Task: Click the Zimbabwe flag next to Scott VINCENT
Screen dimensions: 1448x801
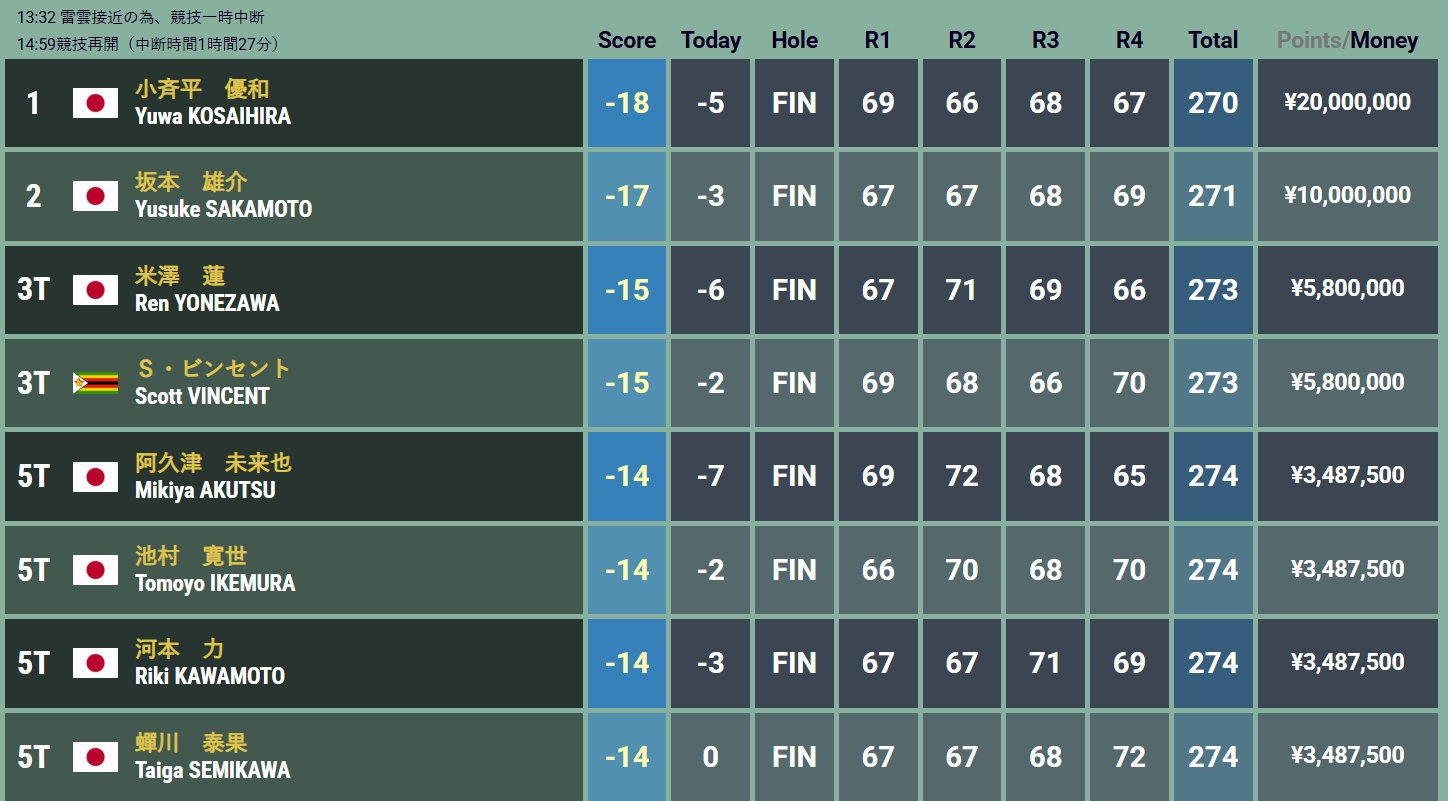Action: [x=95, y=383]
